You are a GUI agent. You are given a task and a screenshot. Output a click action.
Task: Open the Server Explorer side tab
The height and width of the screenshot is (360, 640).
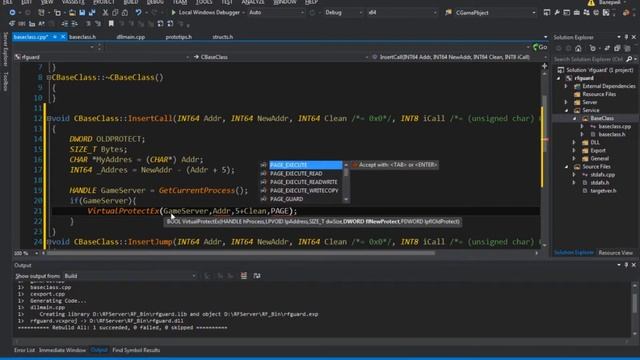(5, 49)
